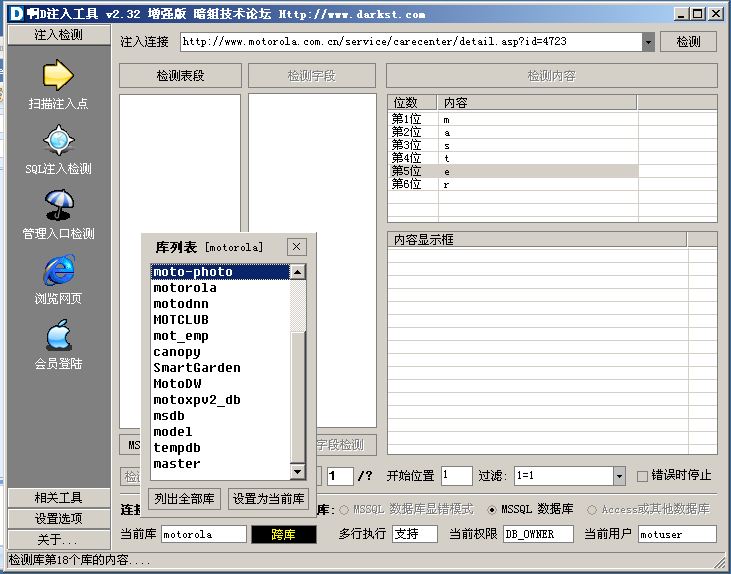Select Access或其他数据库 radio button
The width and height of the screenshot is (731, 574).
coord(592,510)
